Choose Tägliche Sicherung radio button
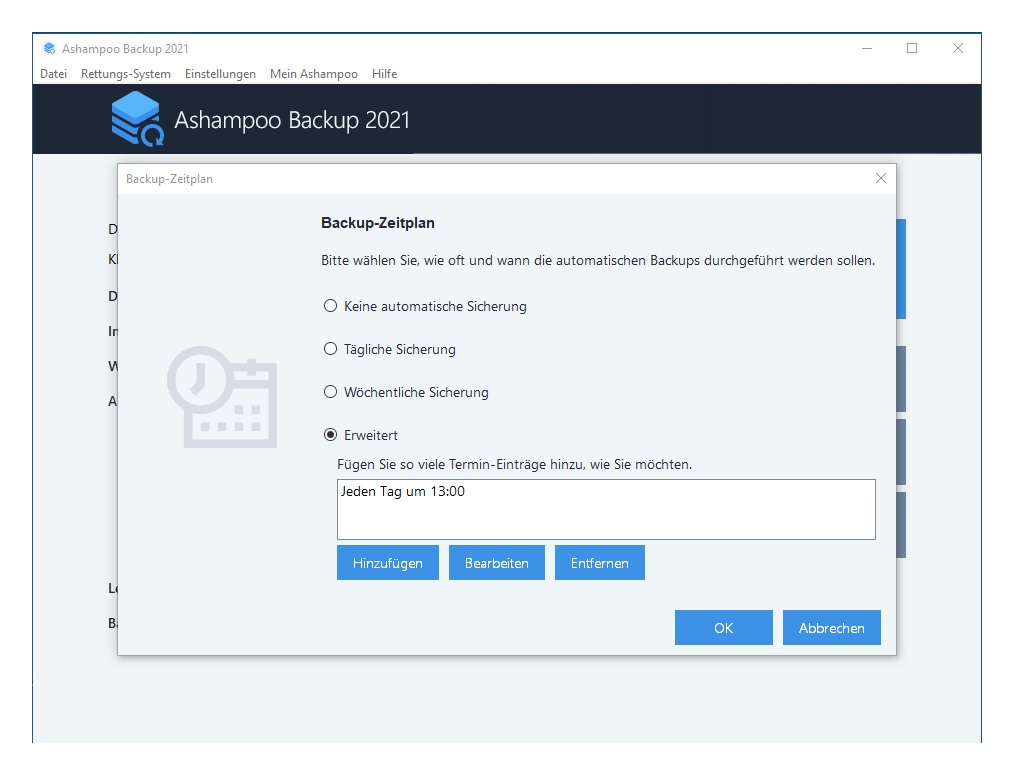1014x775 pixels. pos(330,349)
